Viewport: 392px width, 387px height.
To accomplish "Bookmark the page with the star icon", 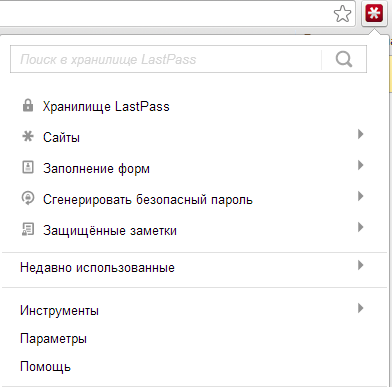I will pyautogui.click(x=342, y=14).
